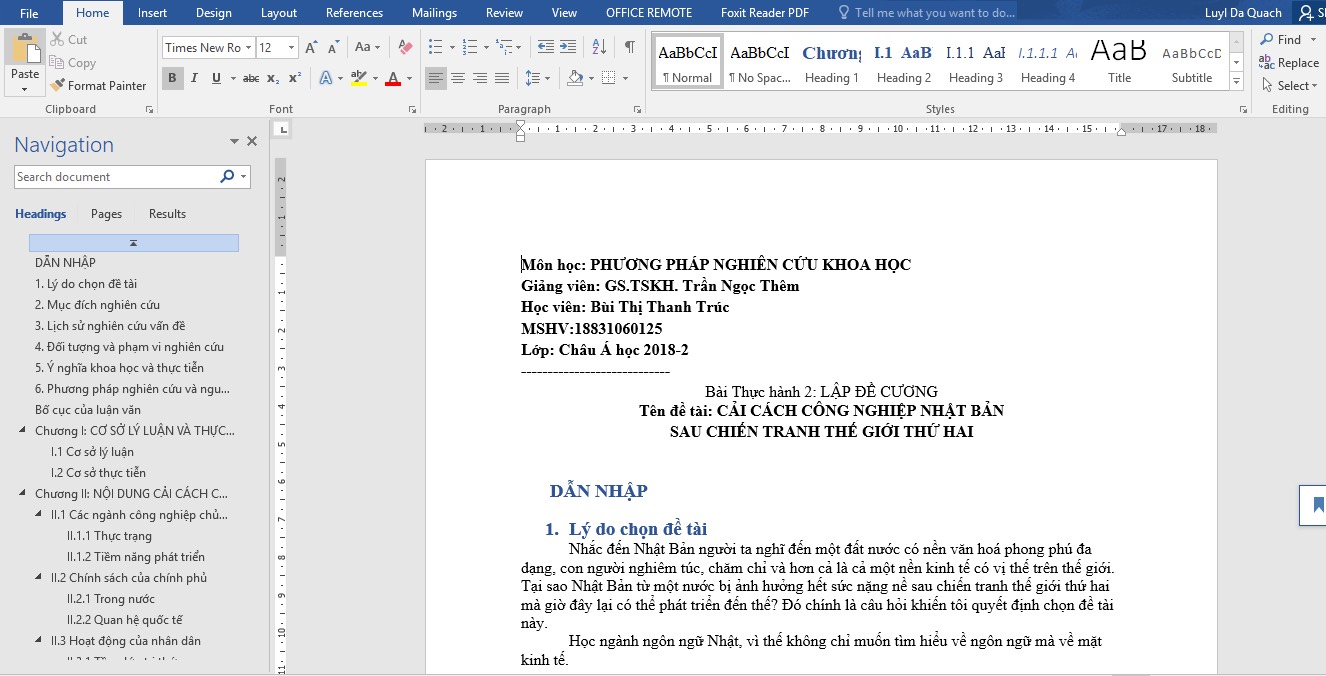Sort the selected text A to Z

tap(600, 47)
